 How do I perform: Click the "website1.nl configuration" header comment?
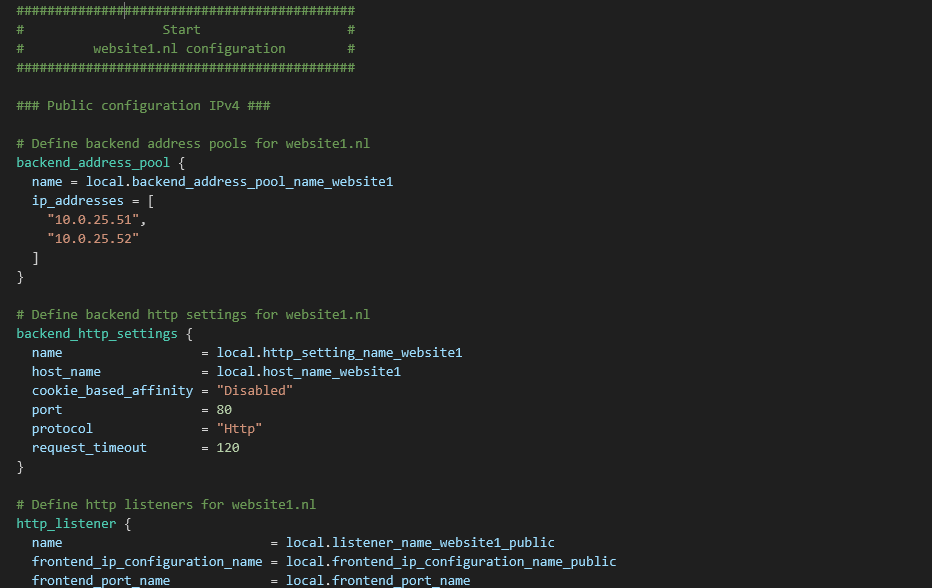tap(189, 48)
